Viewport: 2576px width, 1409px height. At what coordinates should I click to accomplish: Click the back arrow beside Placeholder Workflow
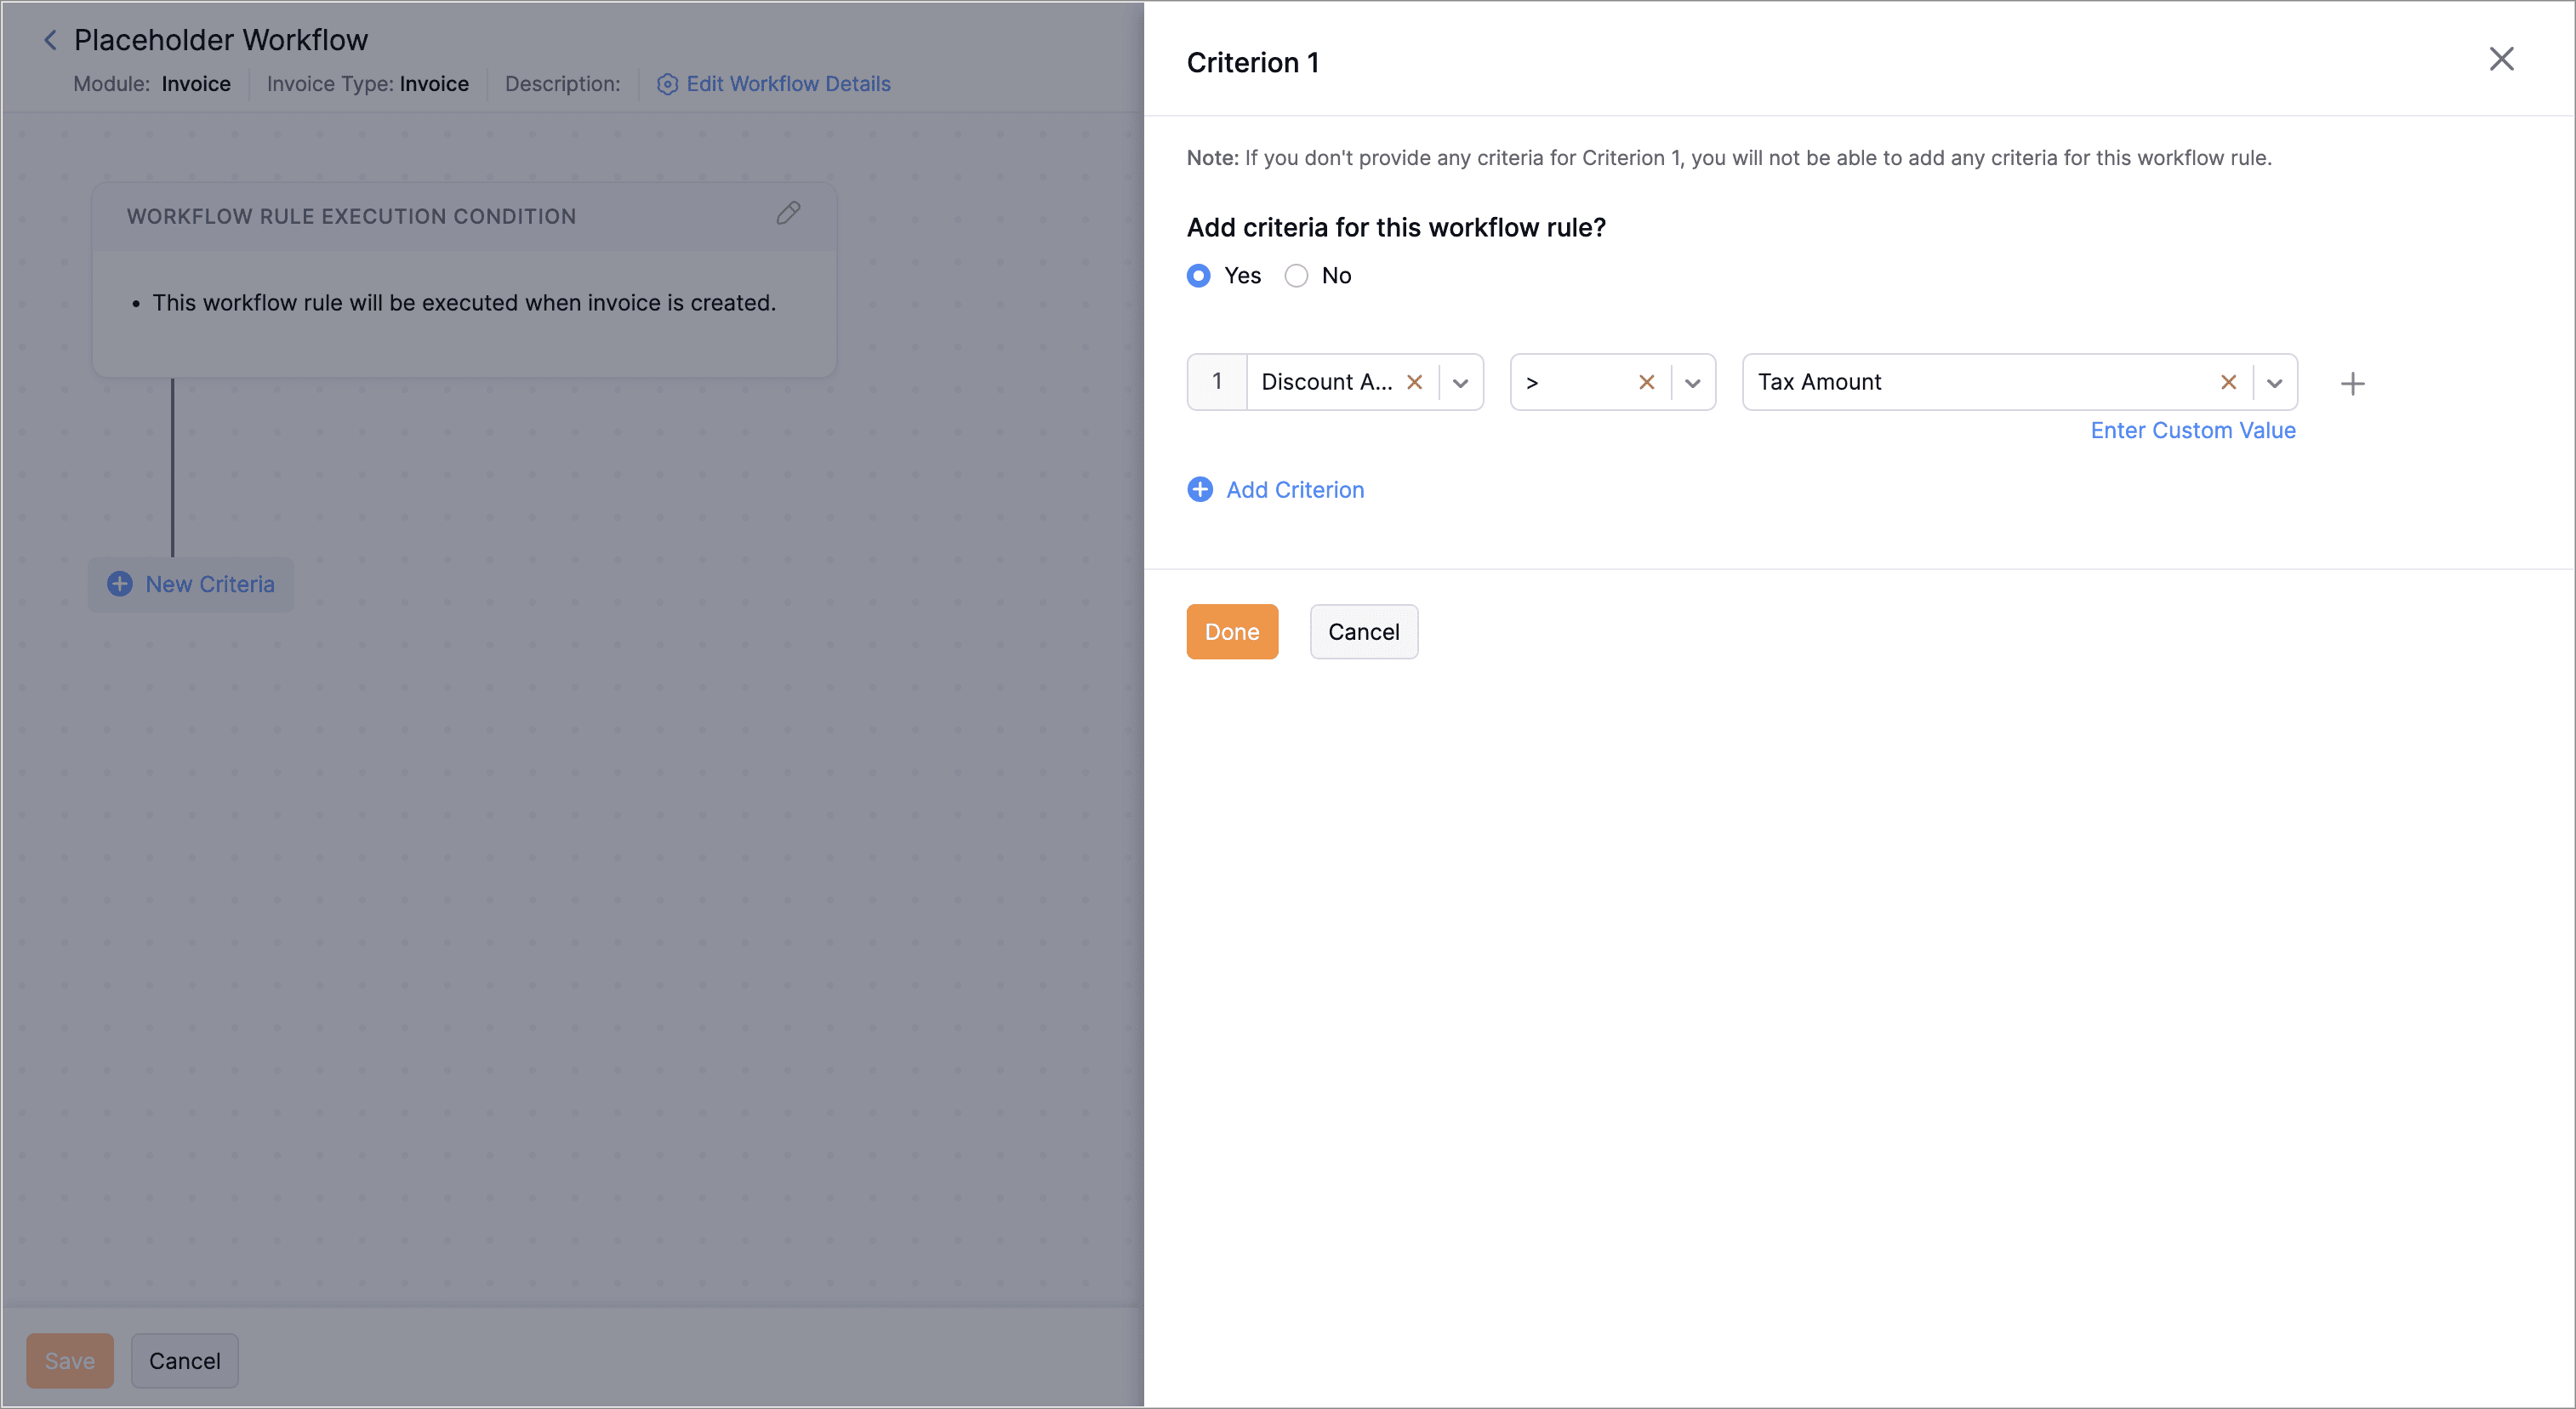[50, 40]
